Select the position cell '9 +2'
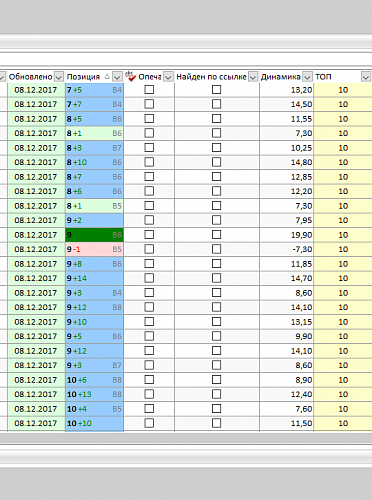 (94, 220)
